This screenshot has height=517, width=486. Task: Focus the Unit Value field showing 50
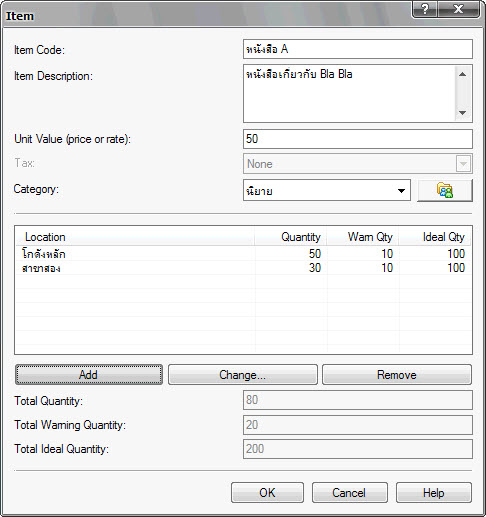coord(358,139)
